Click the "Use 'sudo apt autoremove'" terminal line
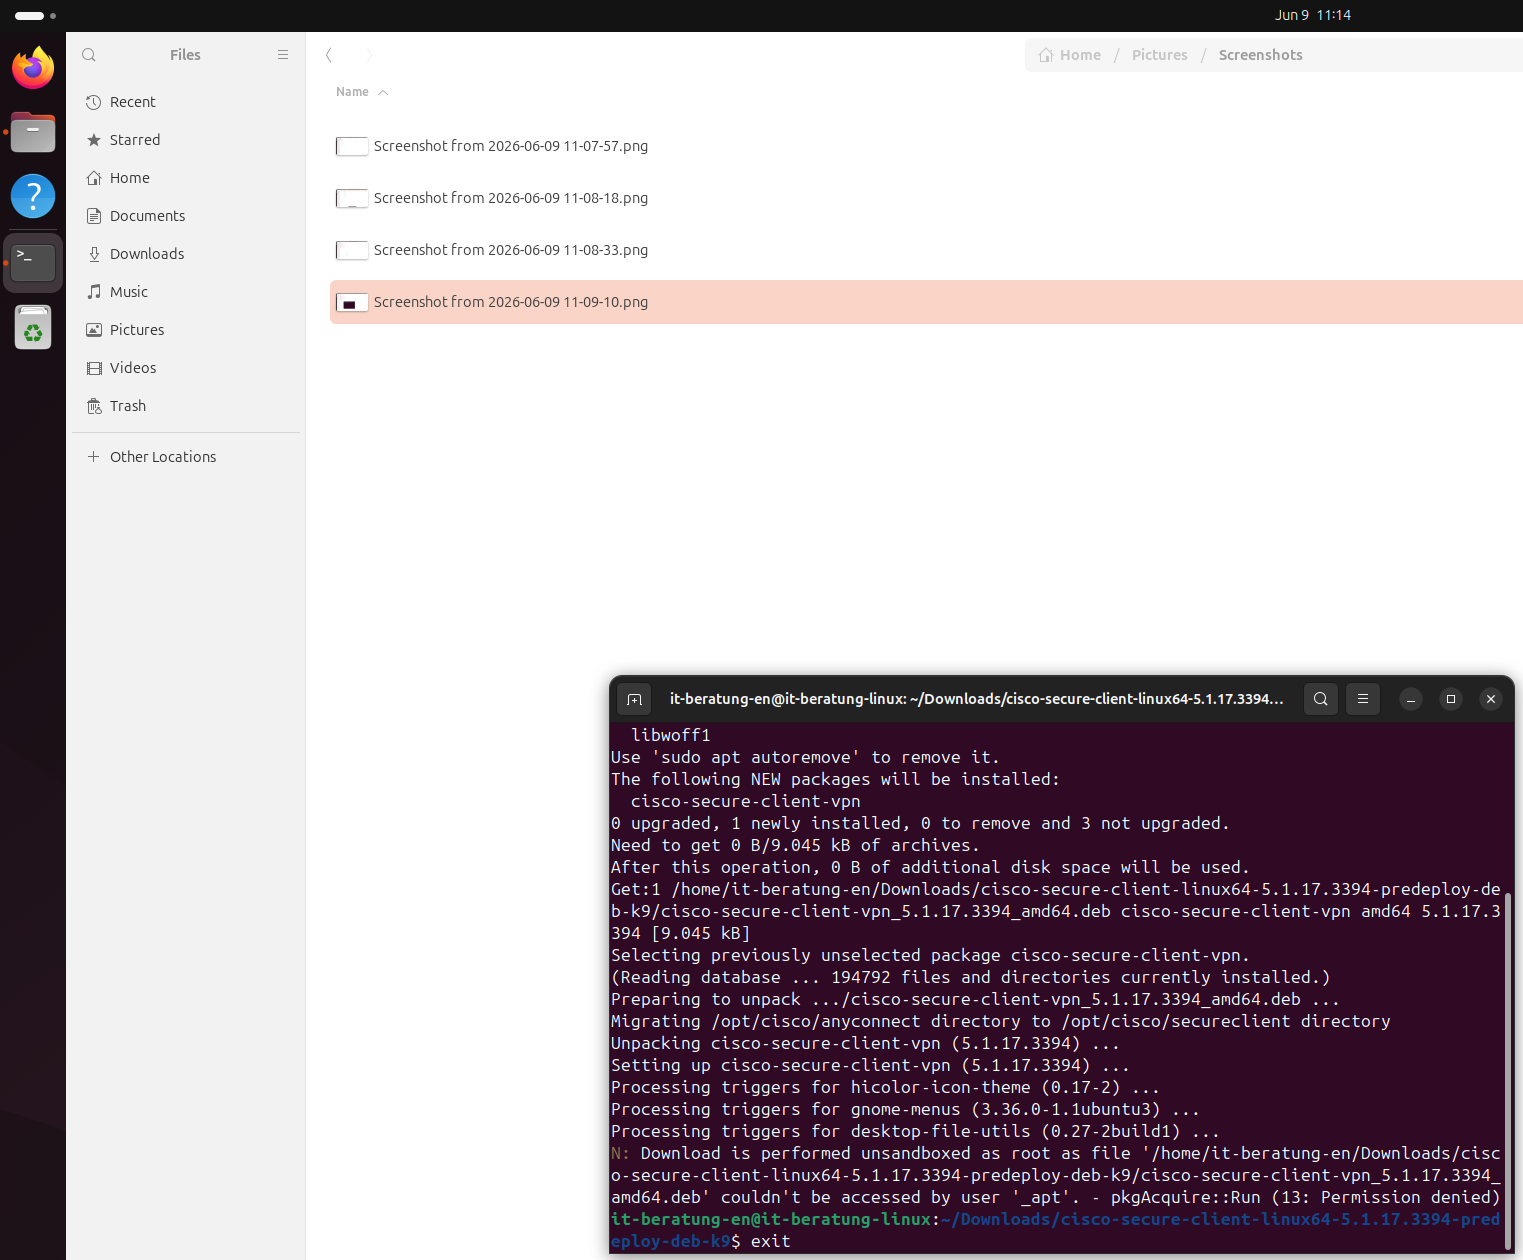This screenshot has height=1260, width=1523. pyautogui.click(x=805, y=757)
